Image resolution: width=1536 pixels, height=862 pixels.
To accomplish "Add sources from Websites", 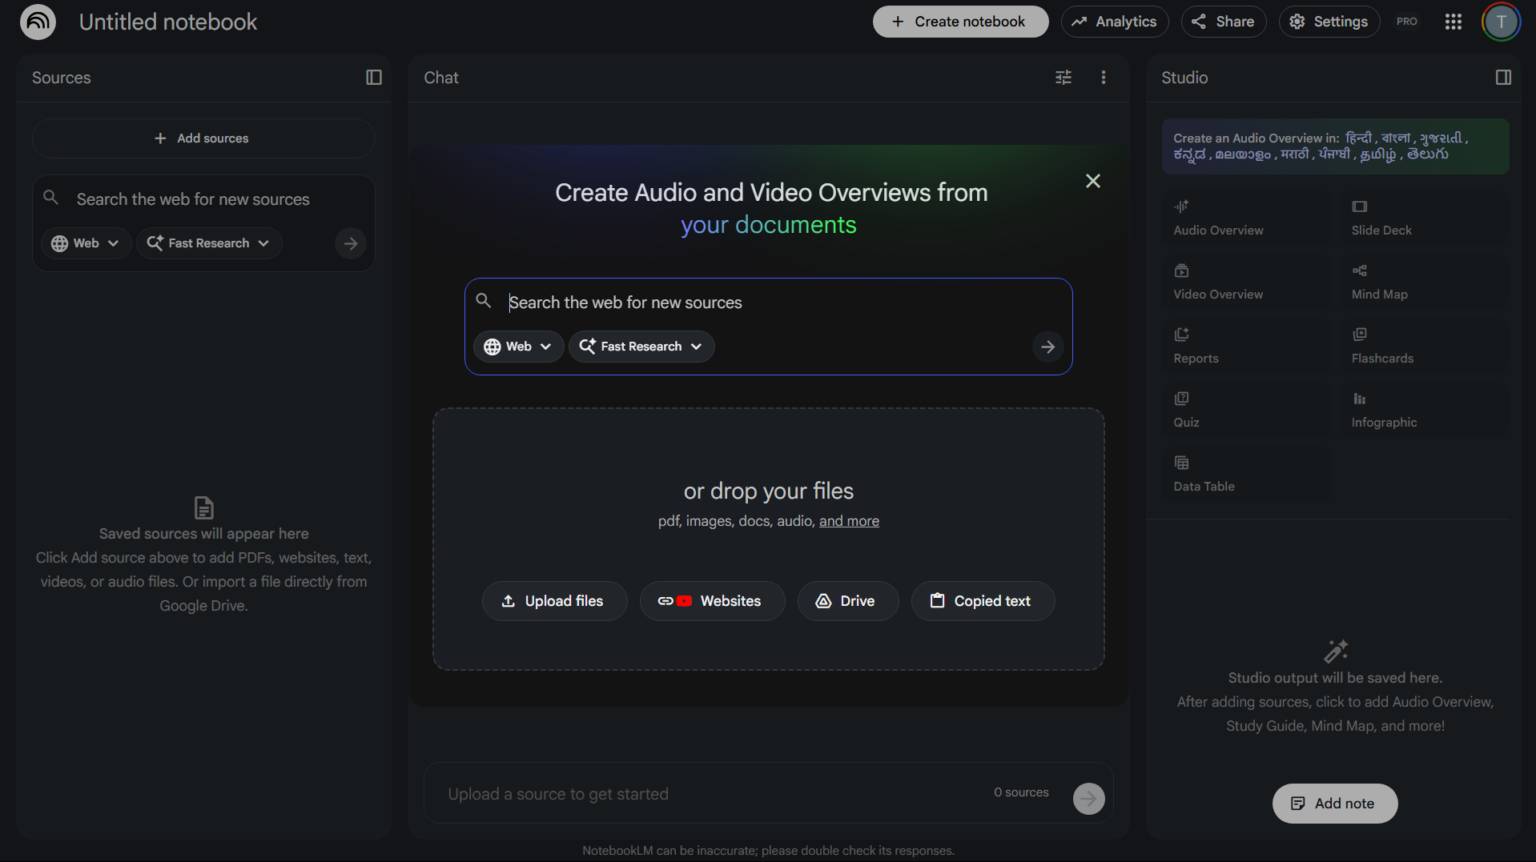I will [x=712, y=601].
